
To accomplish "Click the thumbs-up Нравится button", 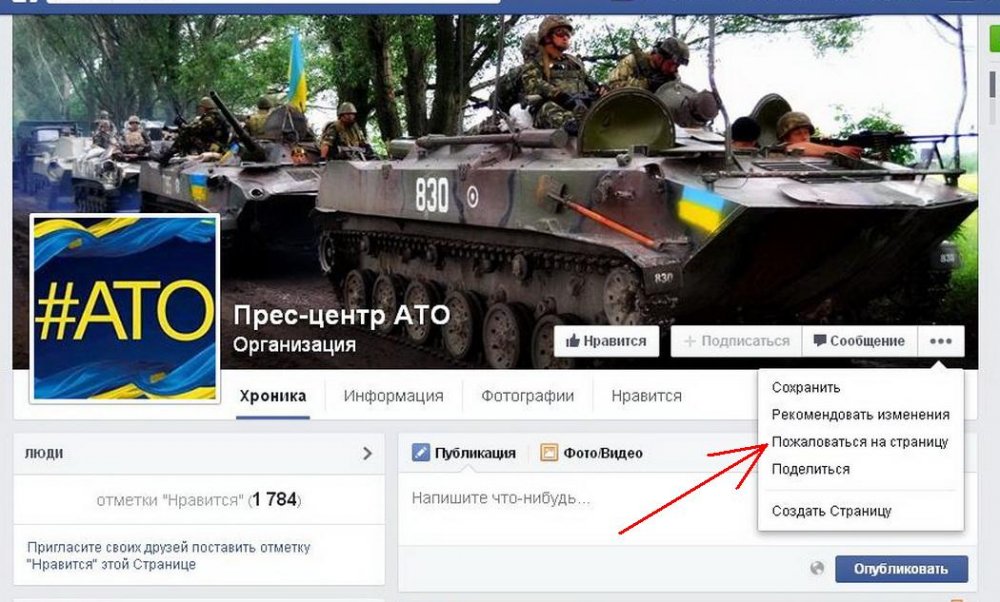I will pos(606,341).
